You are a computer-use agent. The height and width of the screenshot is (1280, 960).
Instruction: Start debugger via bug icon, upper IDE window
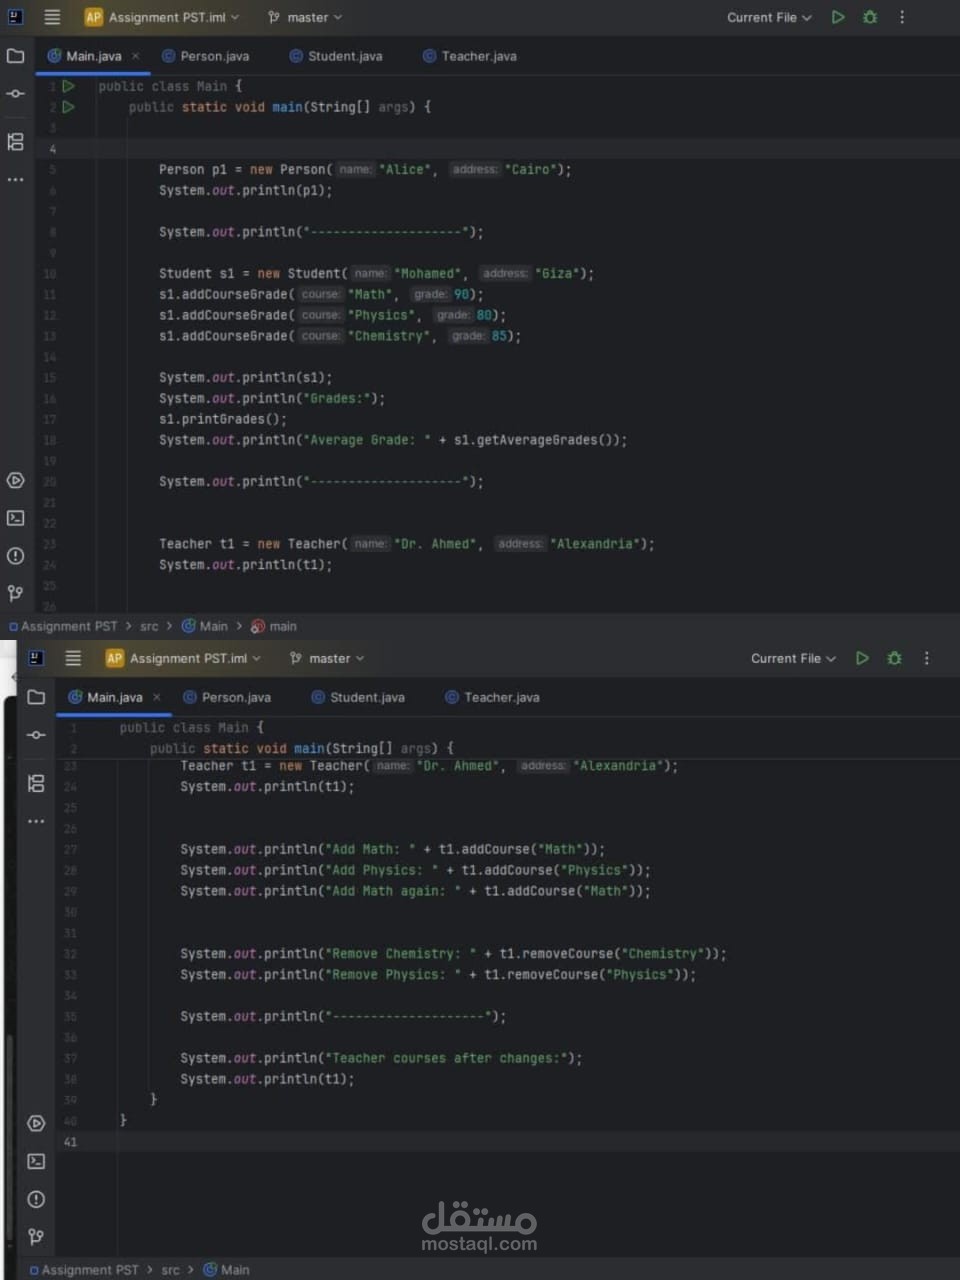click(x=870, y=17)
